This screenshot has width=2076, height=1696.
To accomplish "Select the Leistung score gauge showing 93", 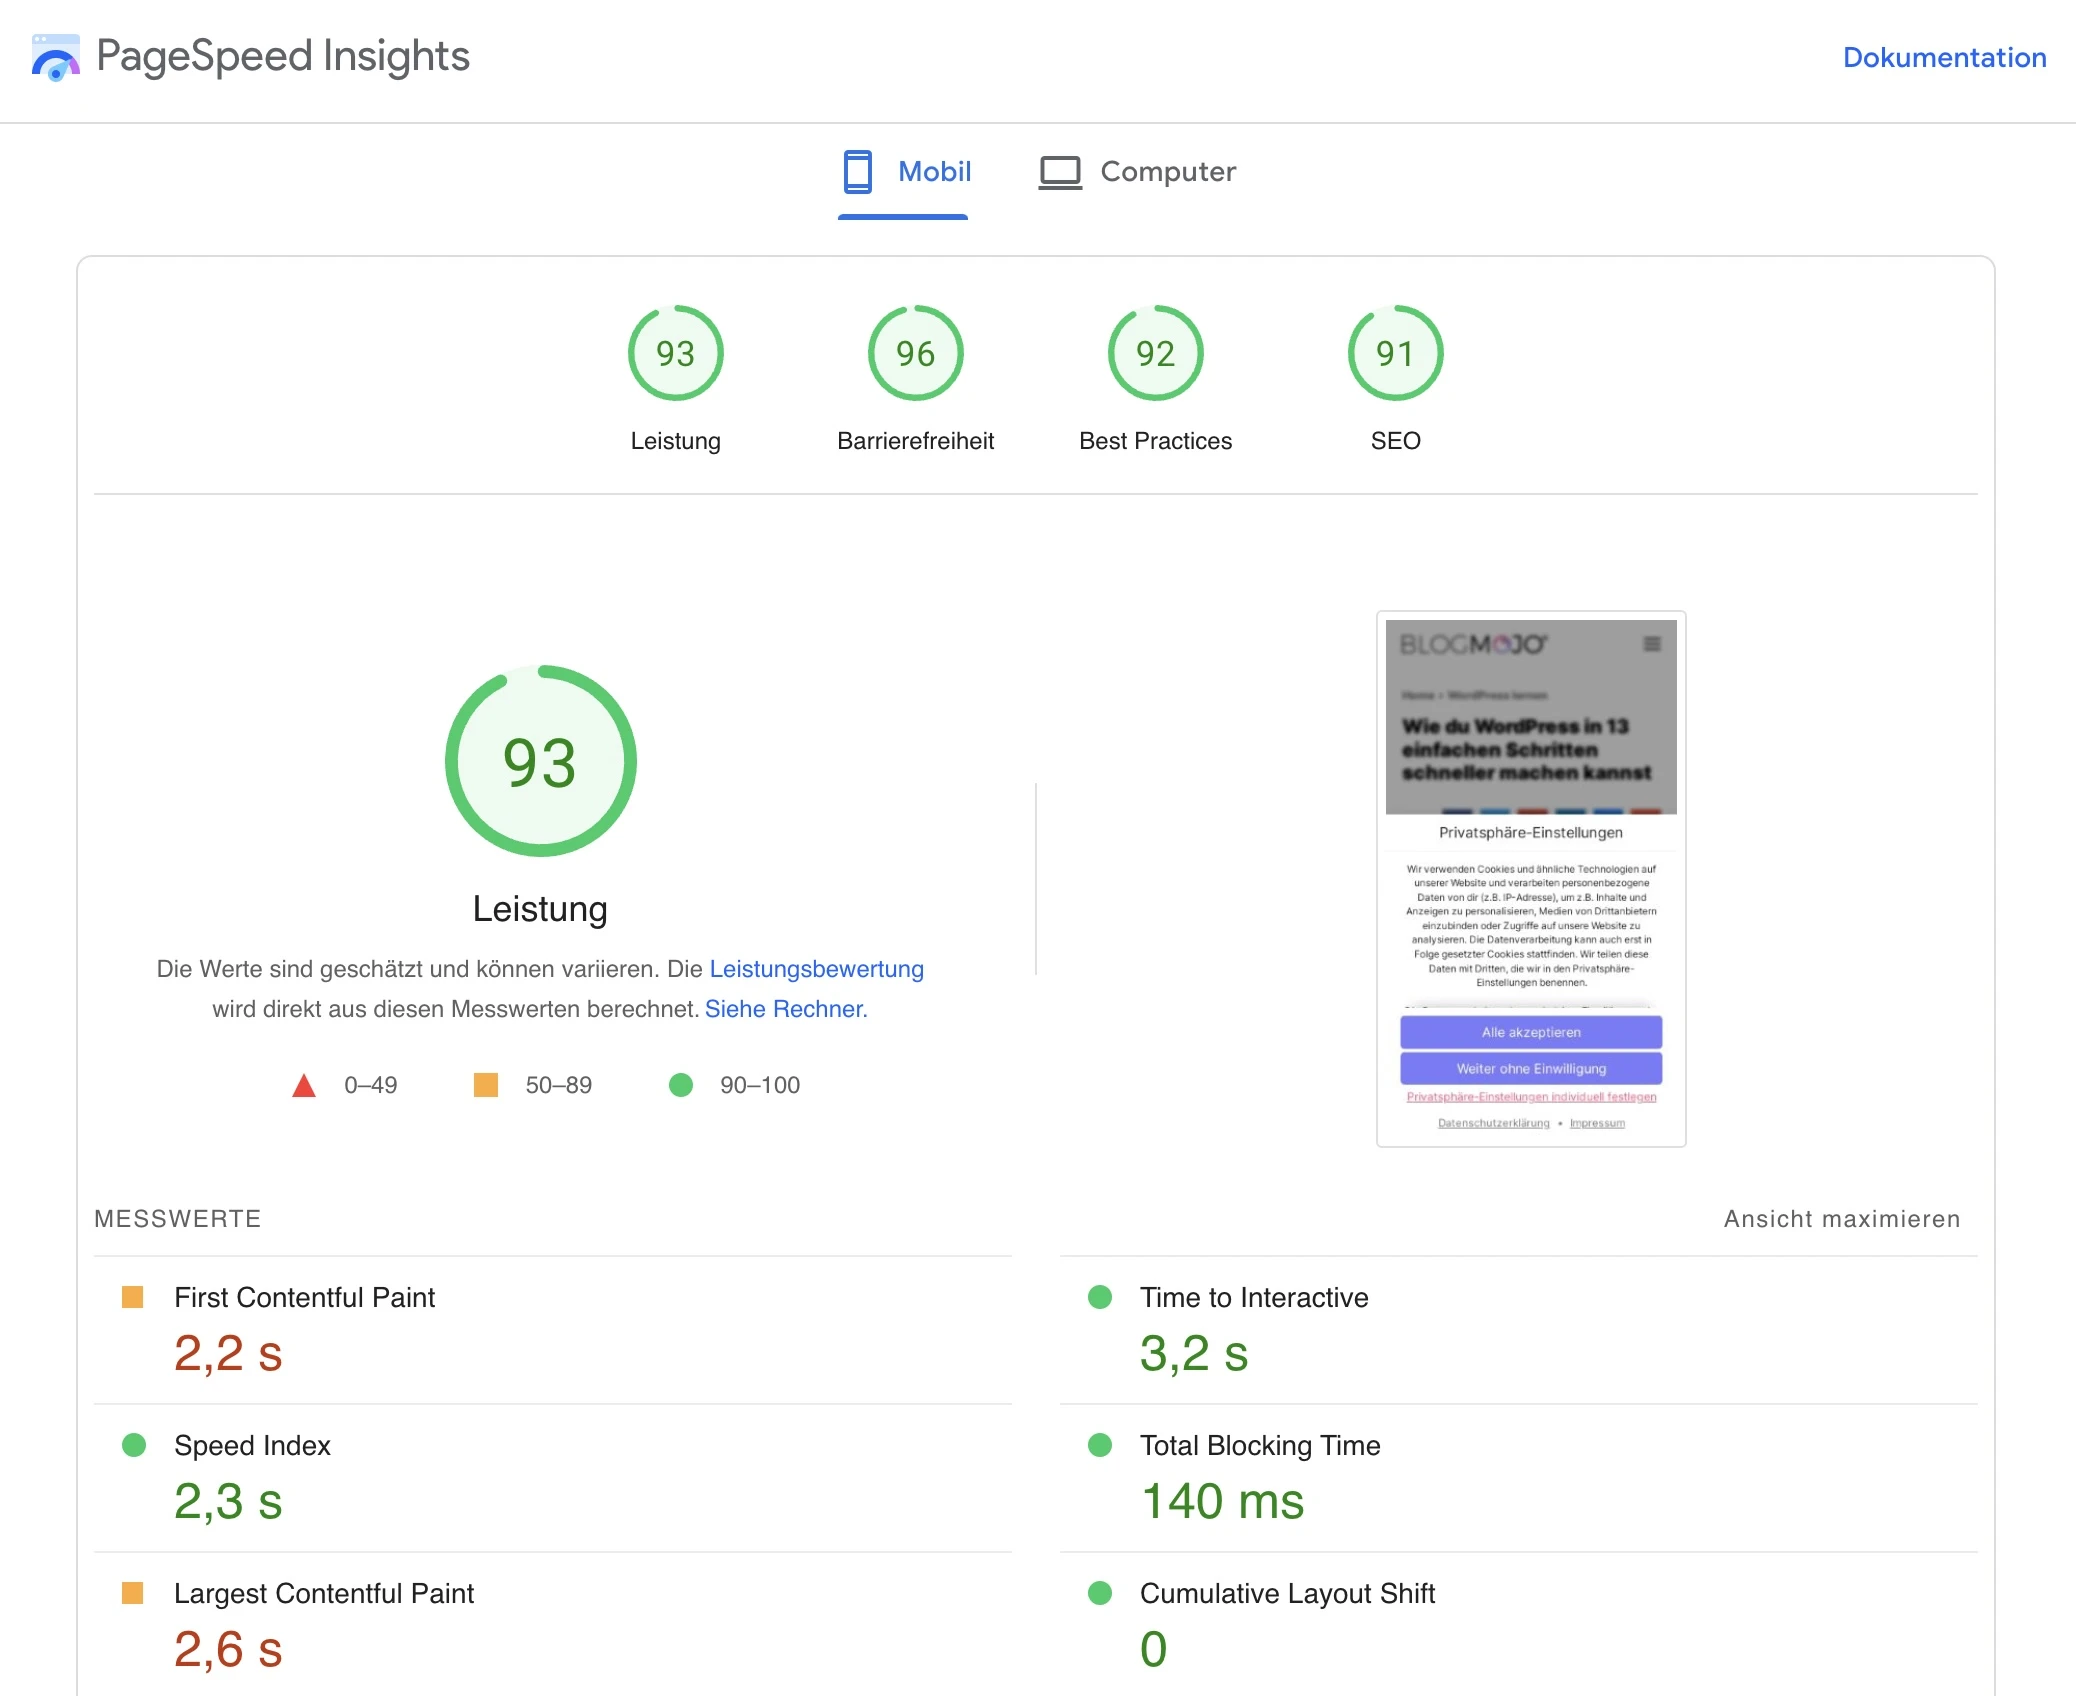I will [x=675, y=352].
